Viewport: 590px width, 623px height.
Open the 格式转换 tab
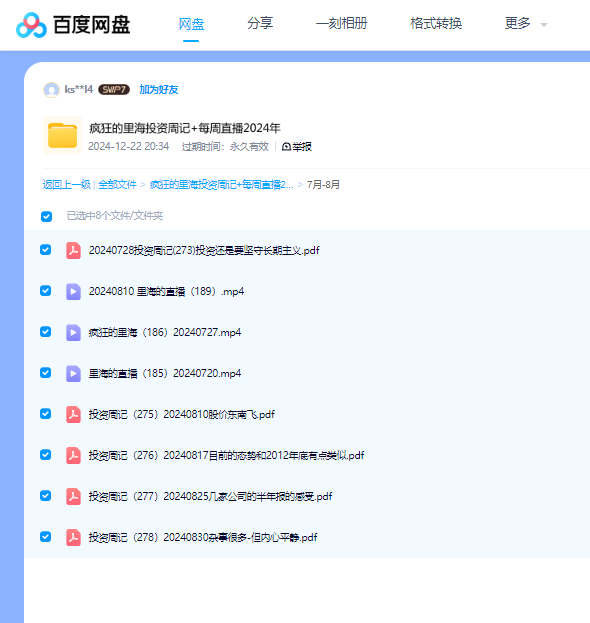(x=436, y=23)
